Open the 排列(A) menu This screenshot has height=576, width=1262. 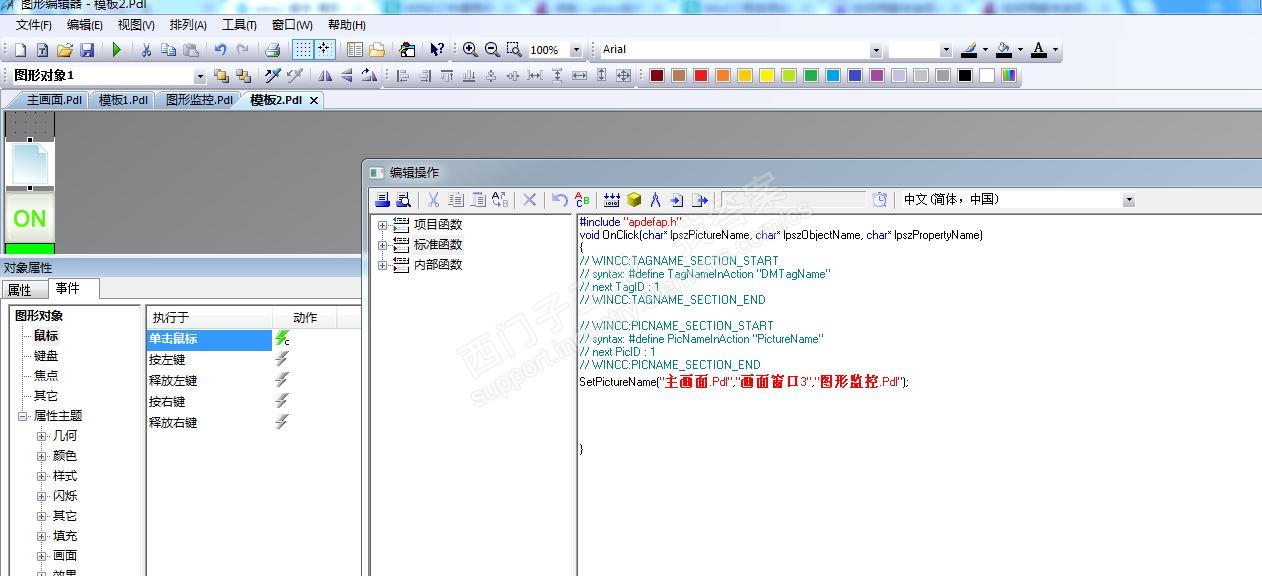[188, 25]
